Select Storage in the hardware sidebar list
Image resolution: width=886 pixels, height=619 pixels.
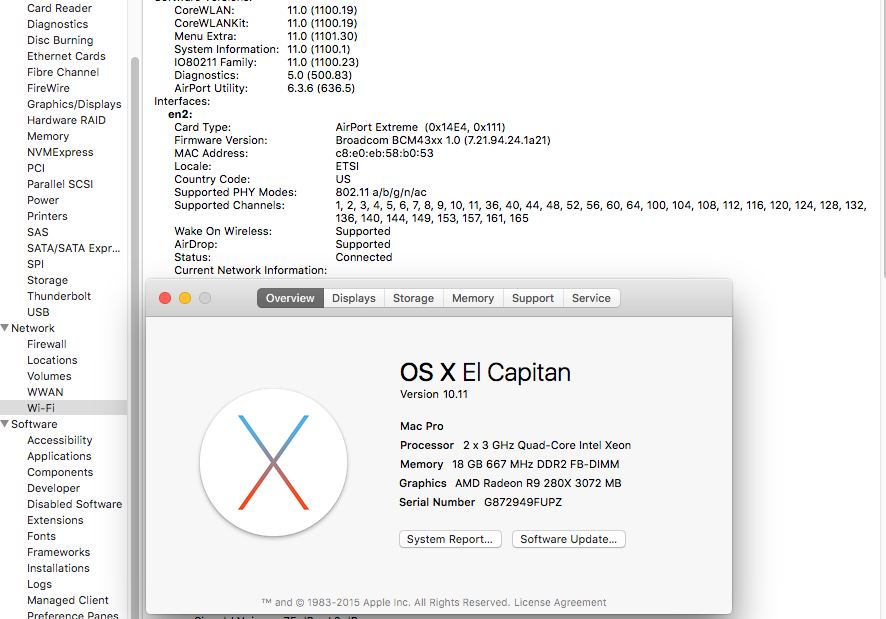[x=47, y=280]
